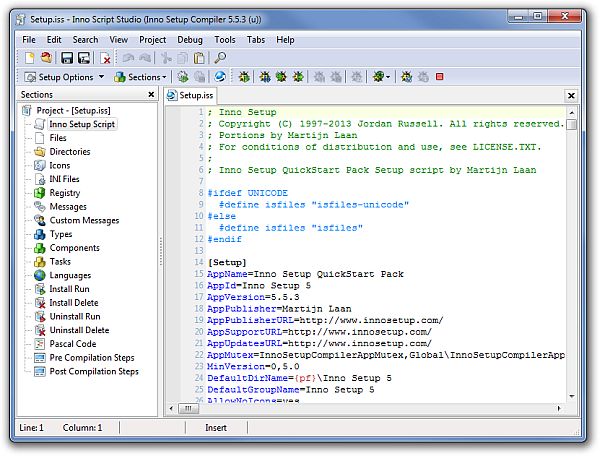Click the Redo icon
The image size is (600, 456).
(x=145, y=58)
